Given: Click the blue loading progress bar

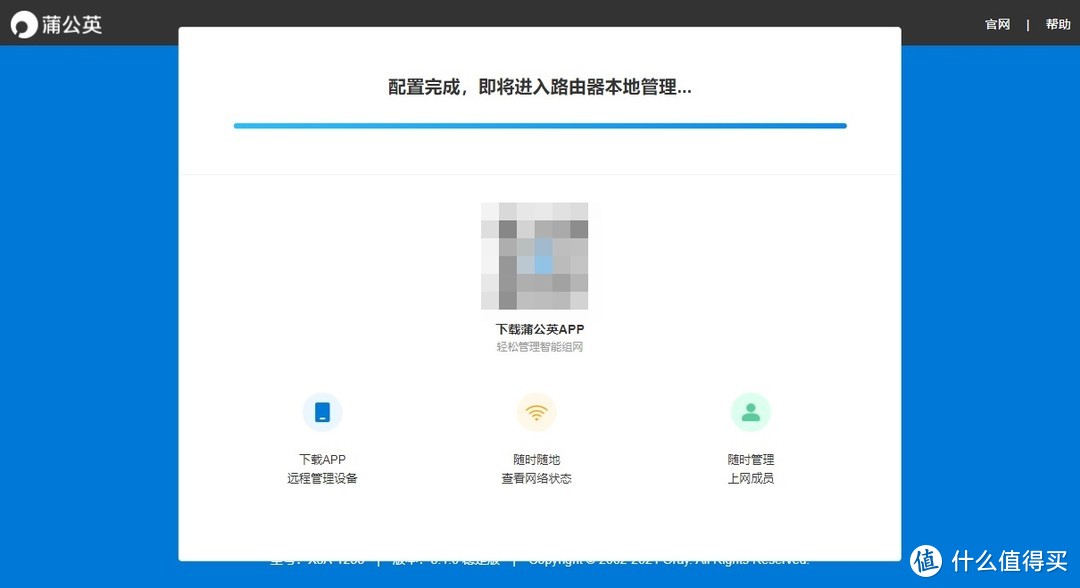Looking at the screenshot, I should tap(539, 125).
